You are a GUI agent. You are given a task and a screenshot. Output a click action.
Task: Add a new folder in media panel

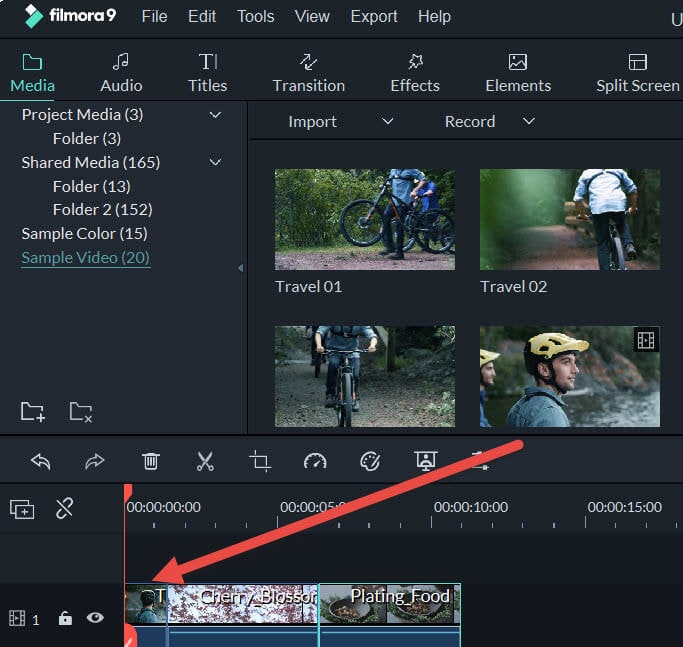[x=33, y=411]
